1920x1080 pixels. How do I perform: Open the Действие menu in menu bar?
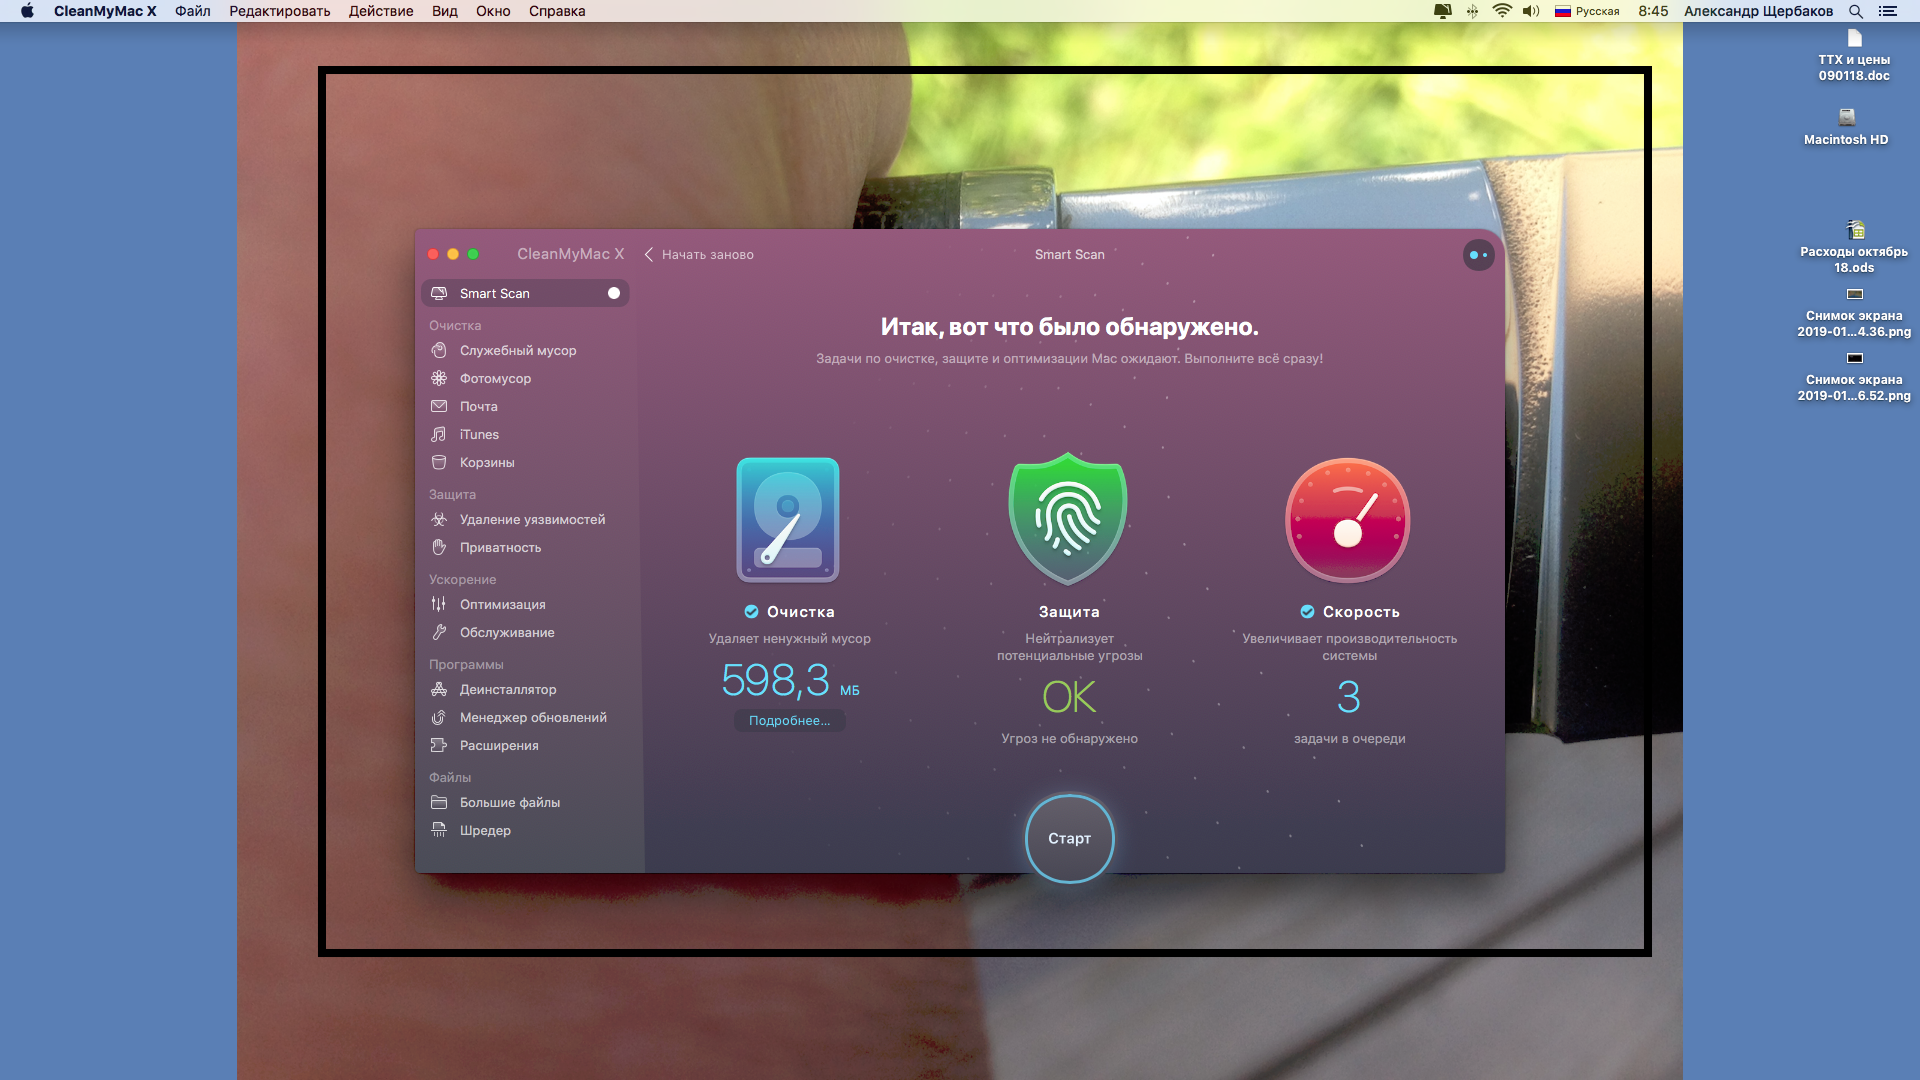(381, 11)
